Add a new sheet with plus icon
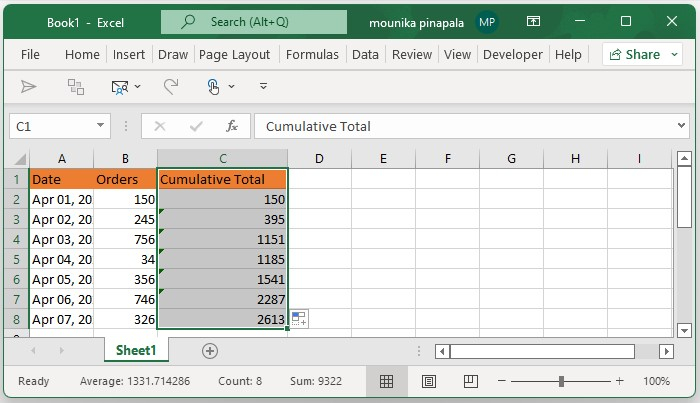Image resolution: width=700 pixels, height=403 pixels. (x=210, y=351)
